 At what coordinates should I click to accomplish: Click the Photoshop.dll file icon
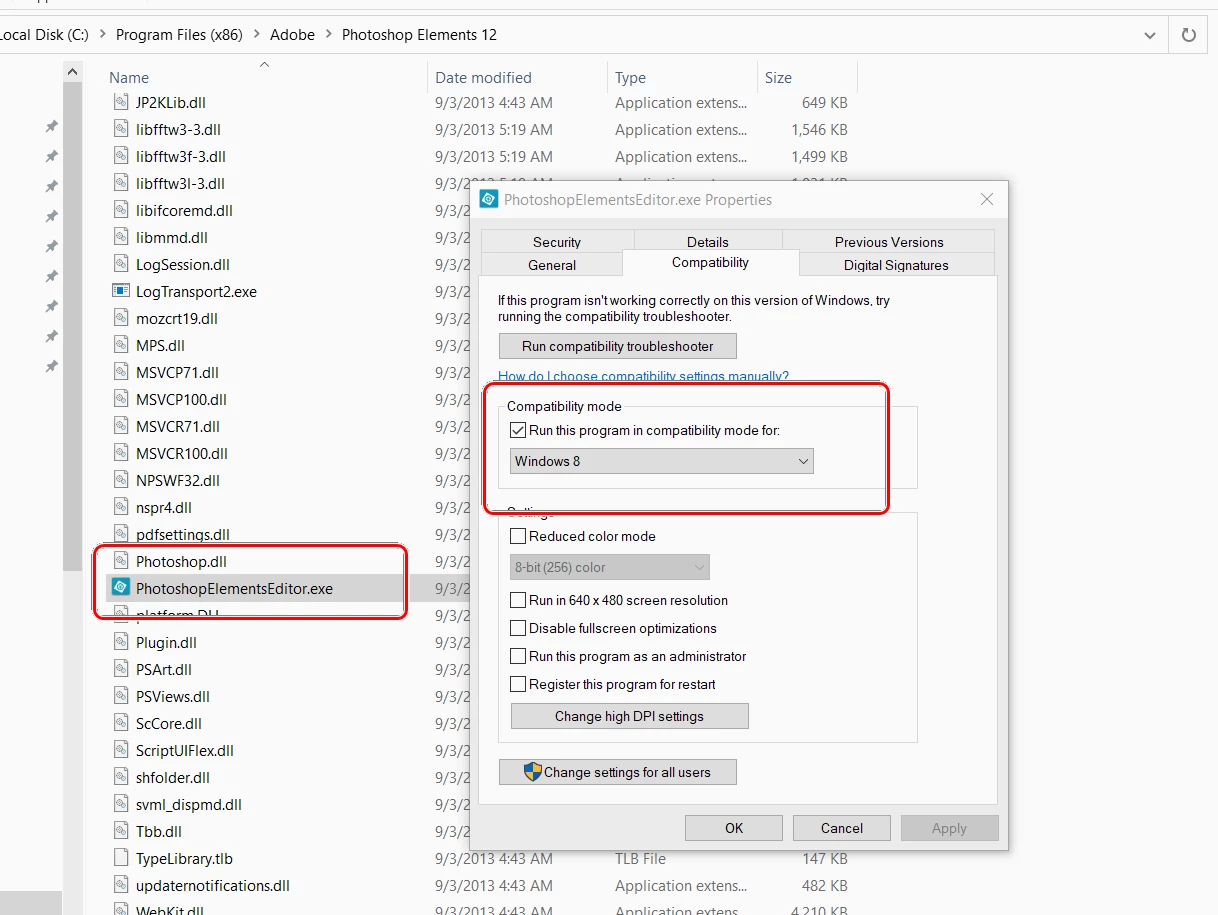click(121, 561)
